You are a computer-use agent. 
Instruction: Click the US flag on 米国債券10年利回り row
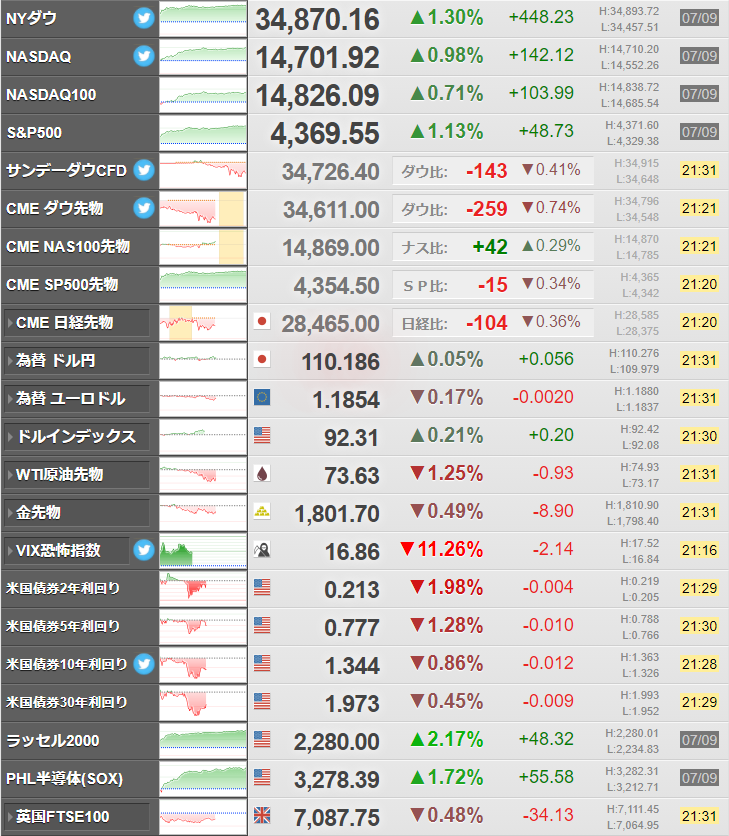262,663
